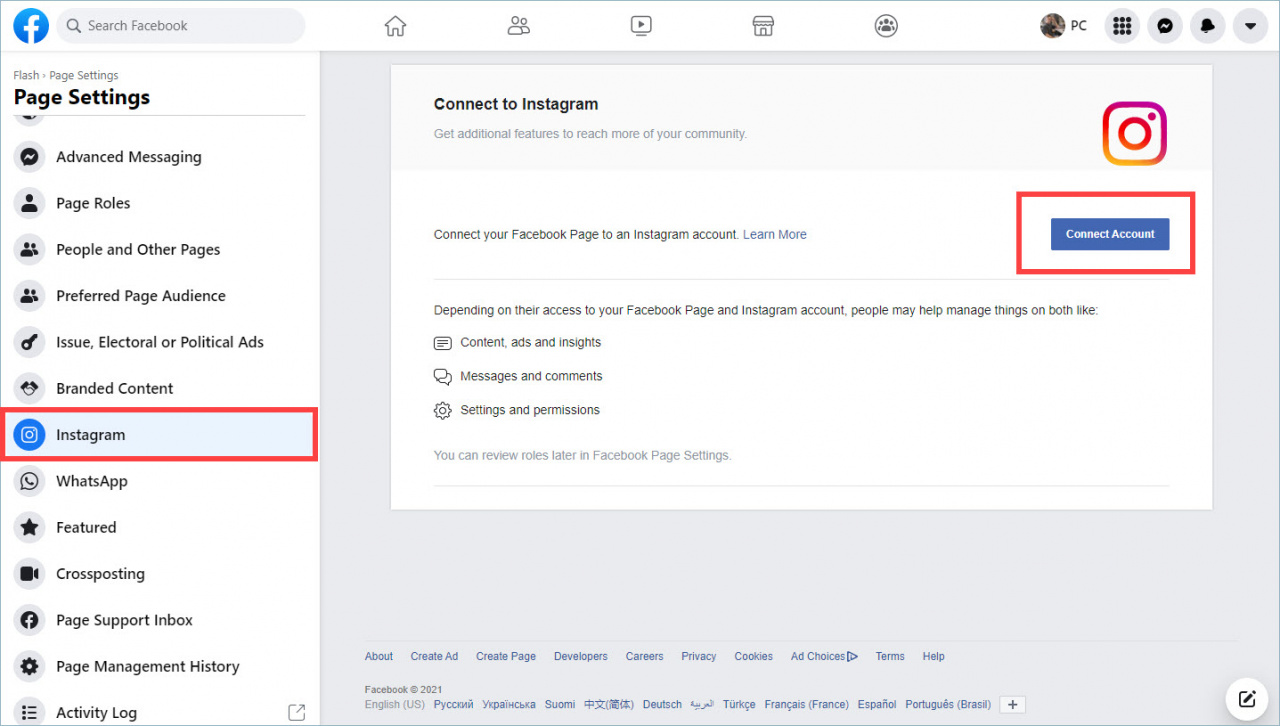Screen dimensions: 1280x726
Task: Switch language to Français (France)
Action: pos(806,704)
